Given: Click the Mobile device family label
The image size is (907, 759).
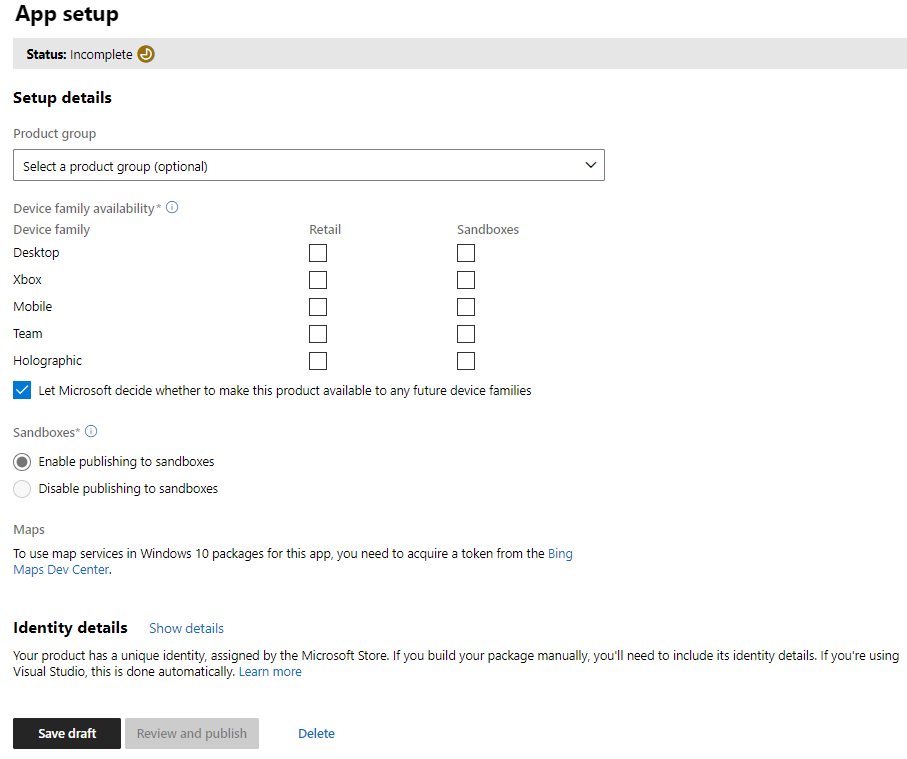Looking at the screenshot, I should 33,307.
